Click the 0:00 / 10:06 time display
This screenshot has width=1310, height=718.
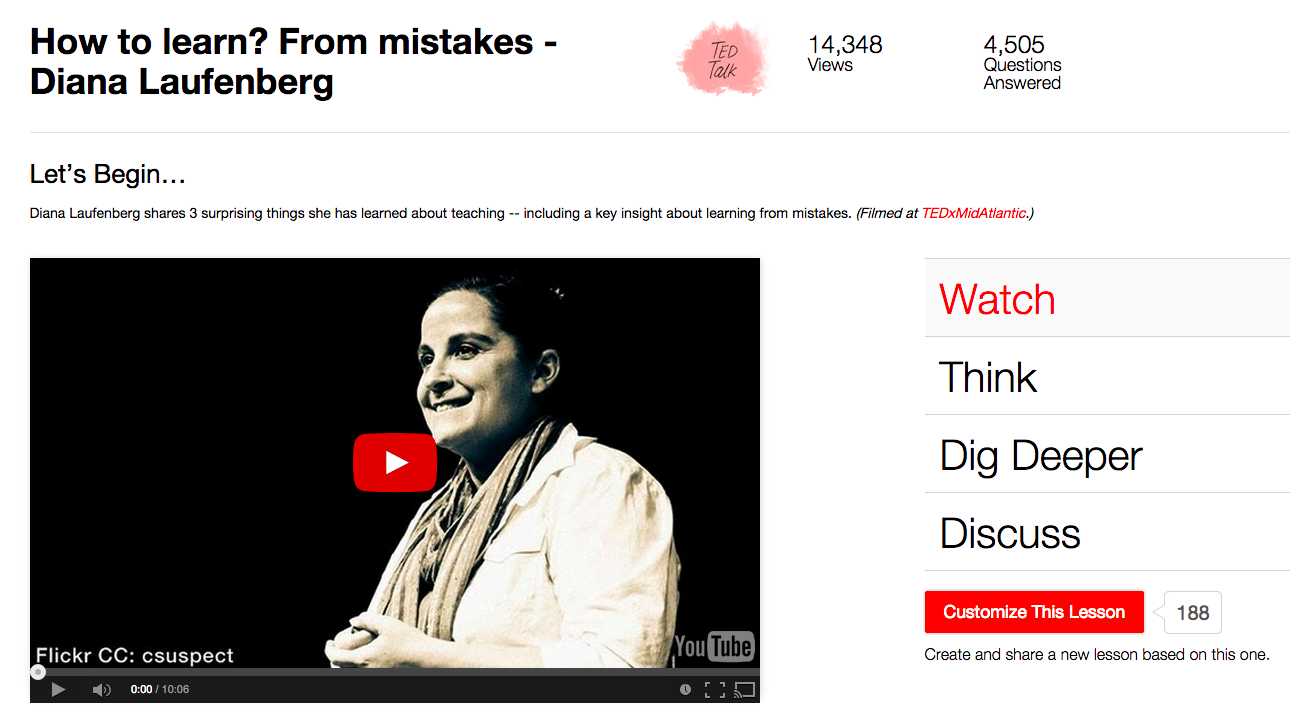pos(160,689)
